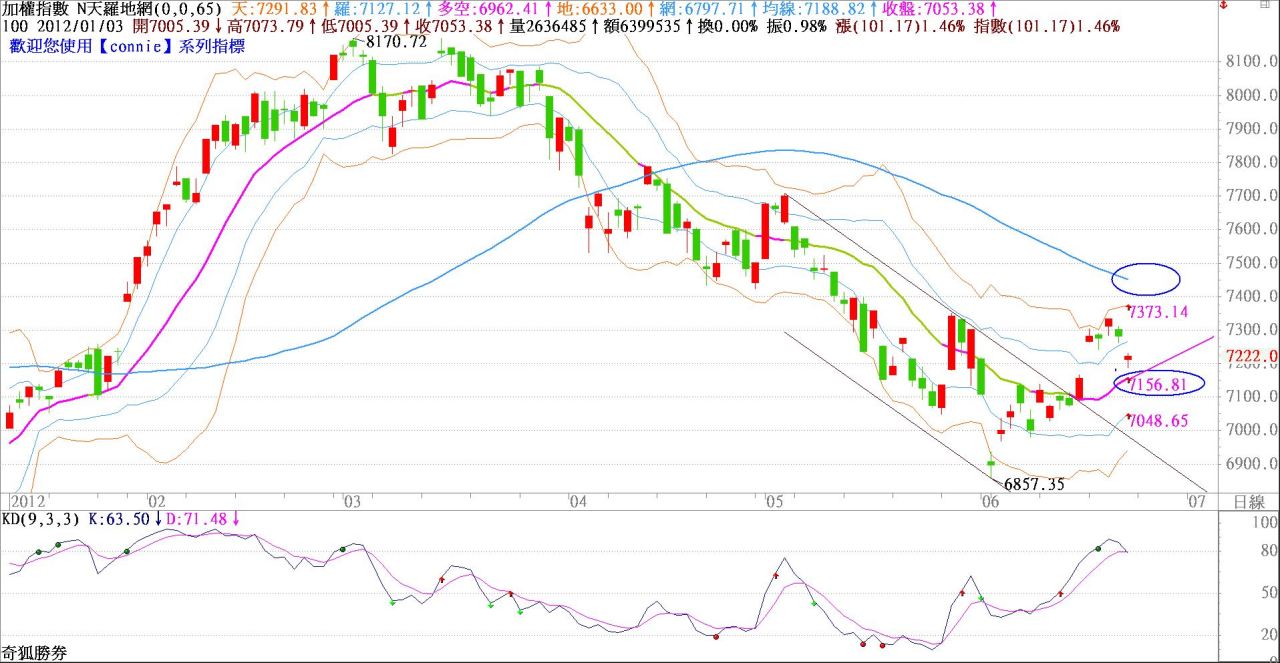Viewport: 1280px width, 663px height.
Task: Click the red arrow marker beside 7048.65
Action: point(1129,417)
